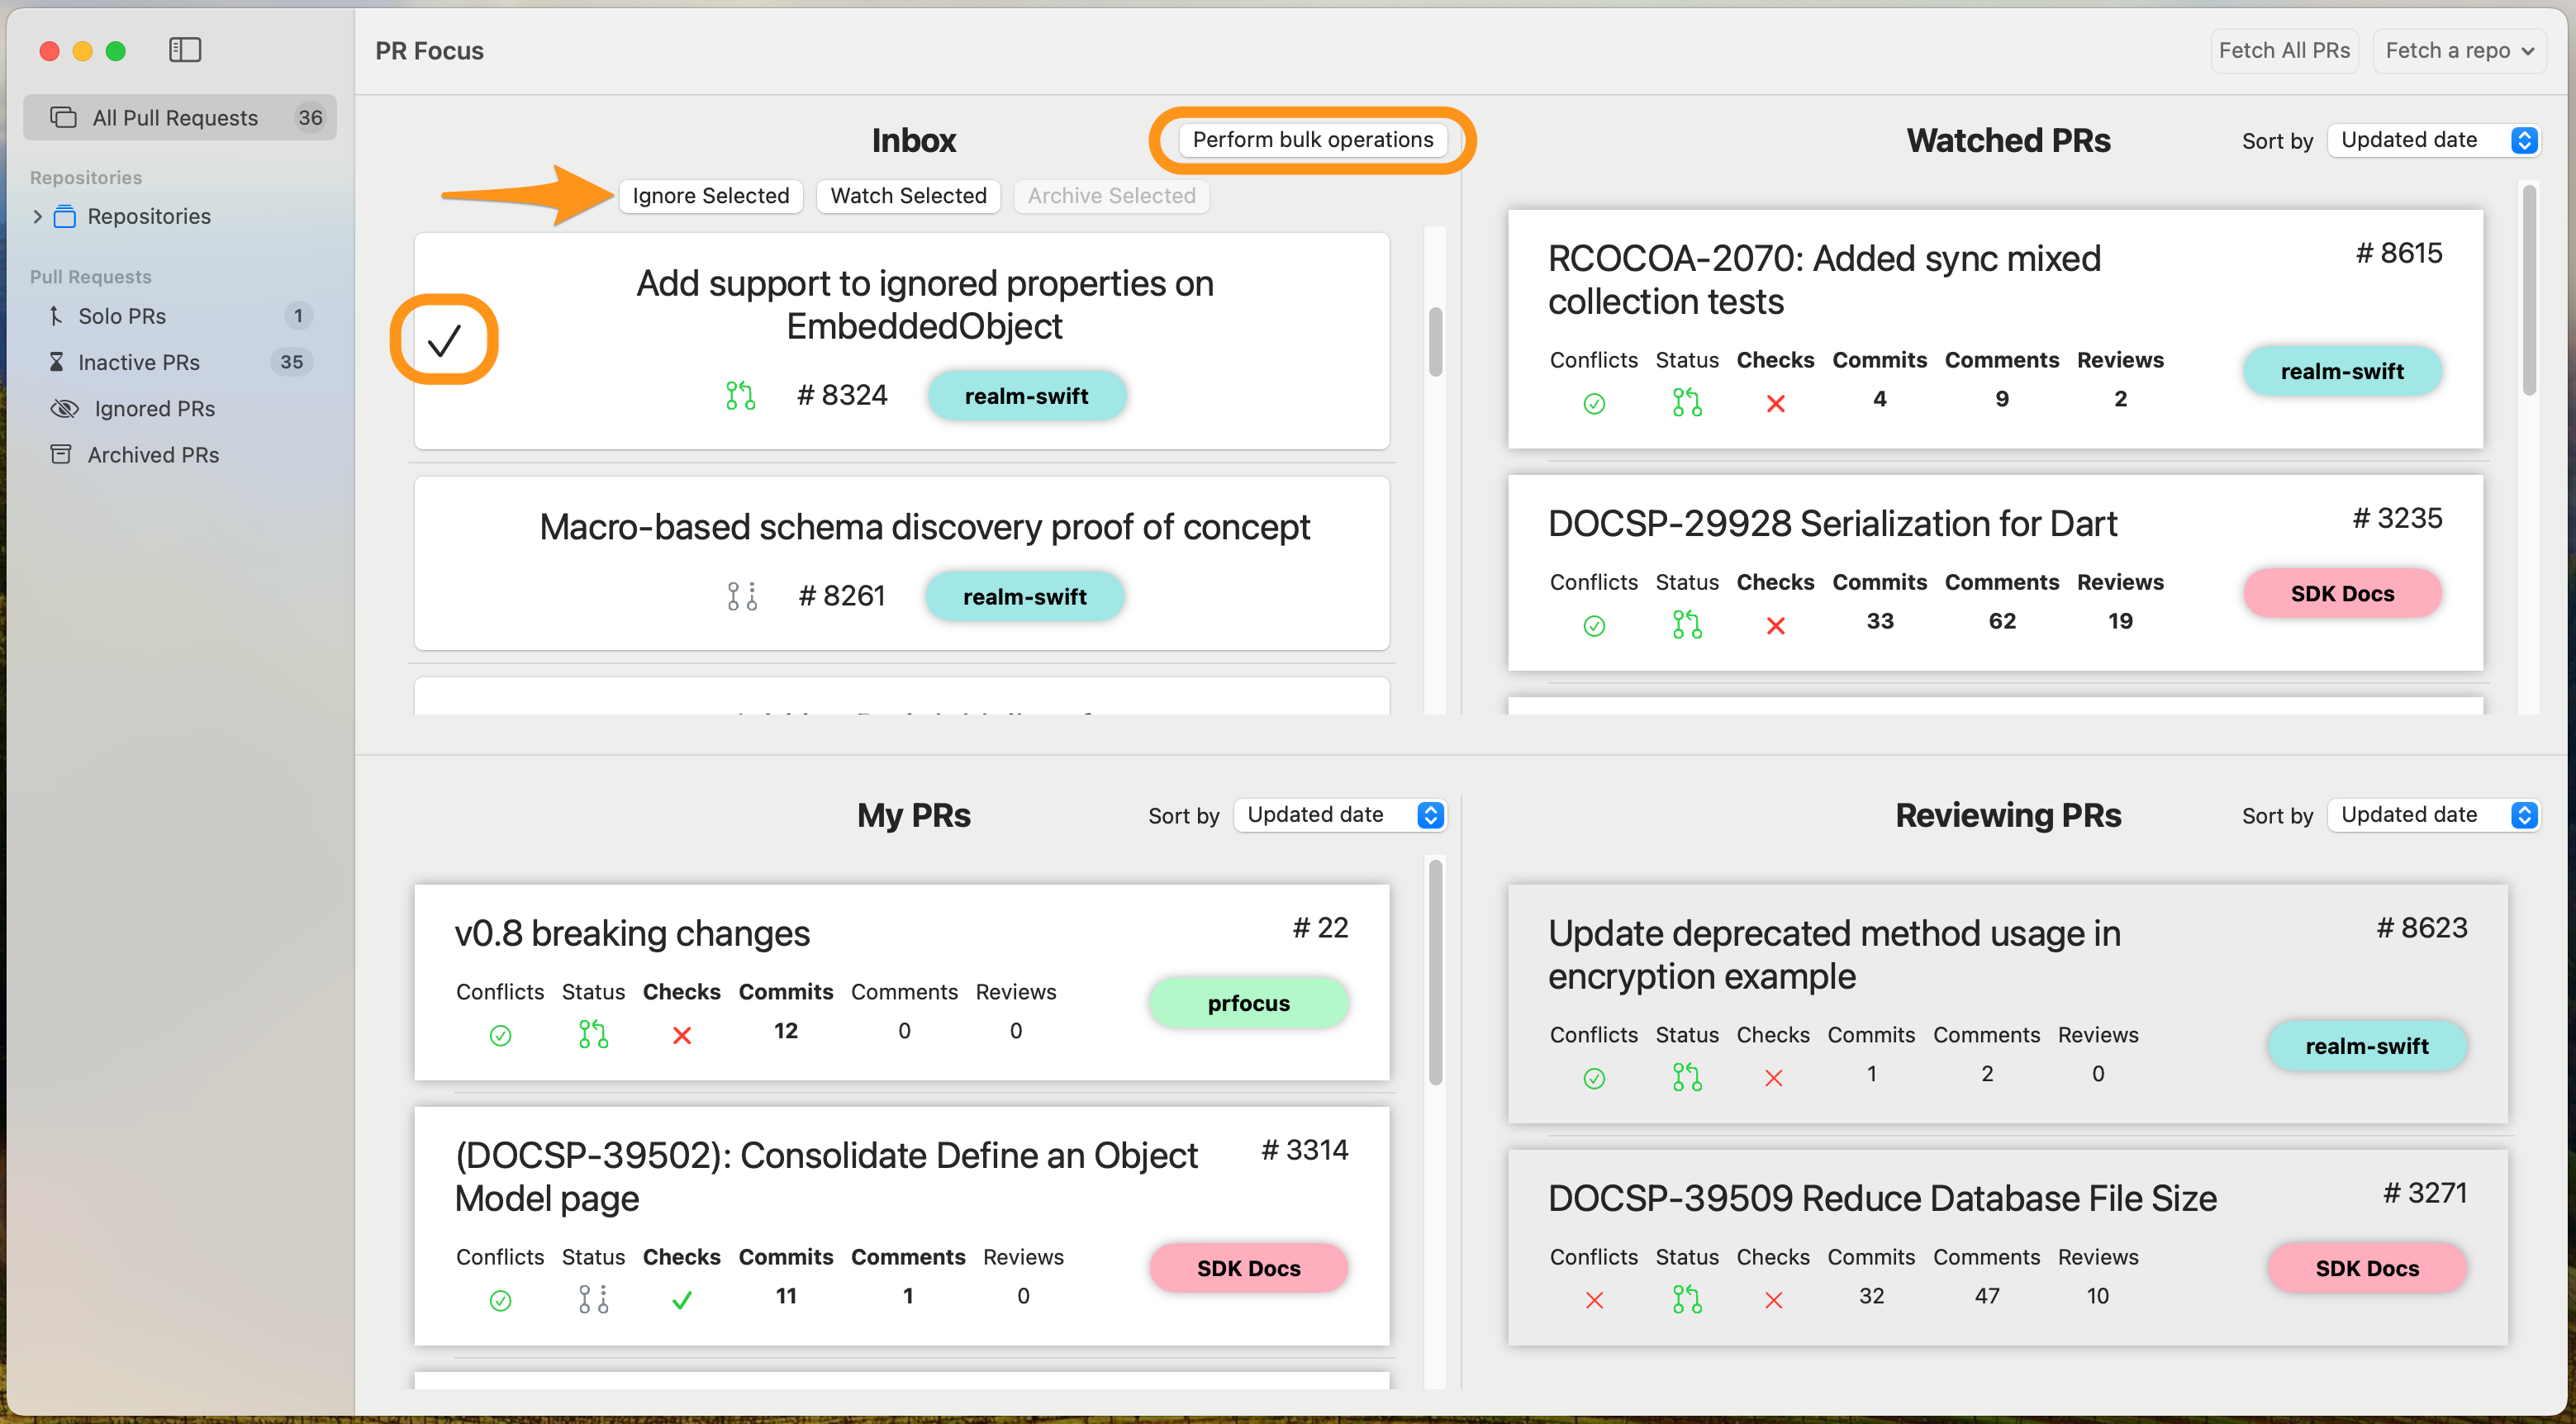The image size is (2576, 1424).
Task: Open Inactive PRs list
Action: click(x=180, y=362)
